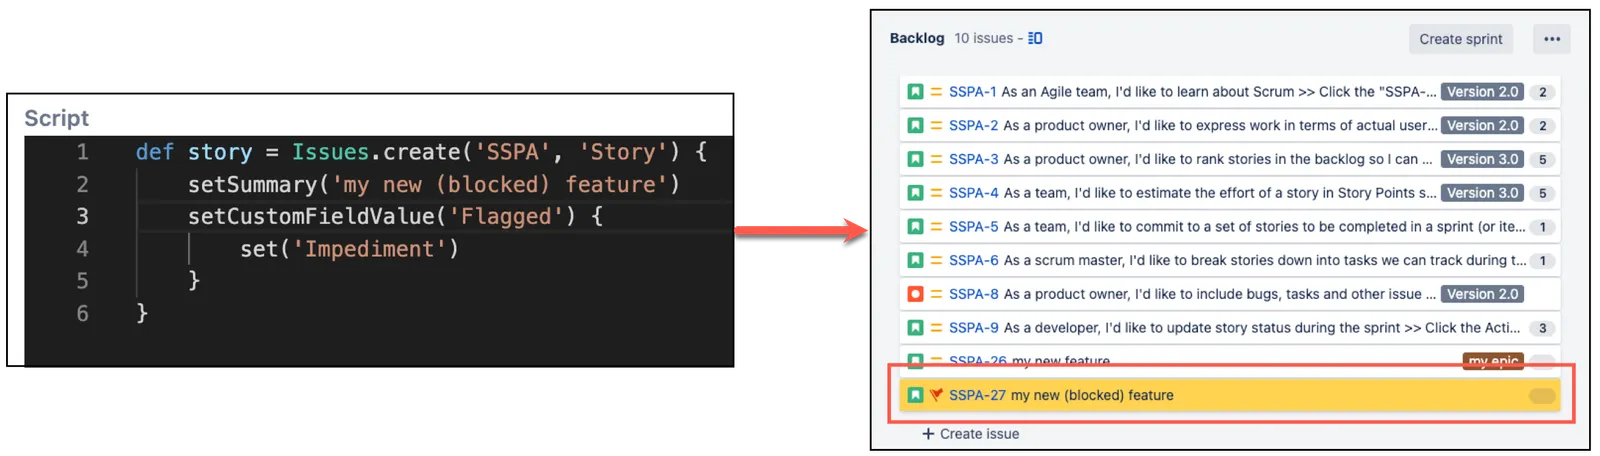Open the backlog more options ellipsis menu
The height and width of the screenshot is (456, 1600).
click(1551, 39)
